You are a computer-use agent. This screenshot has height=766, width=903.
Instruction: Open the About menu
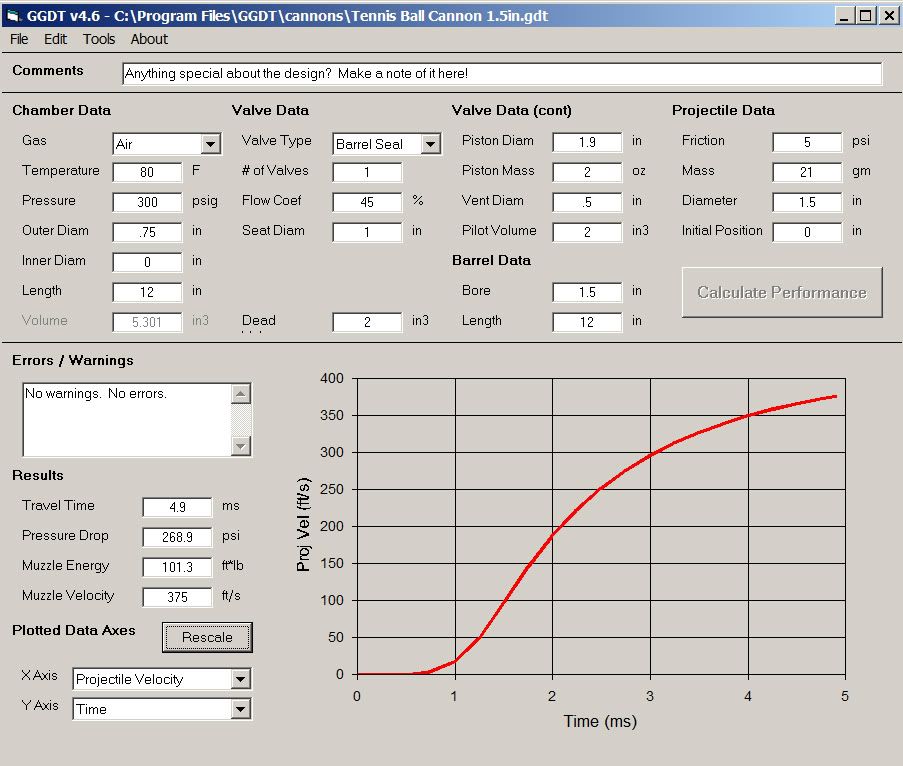149,39
